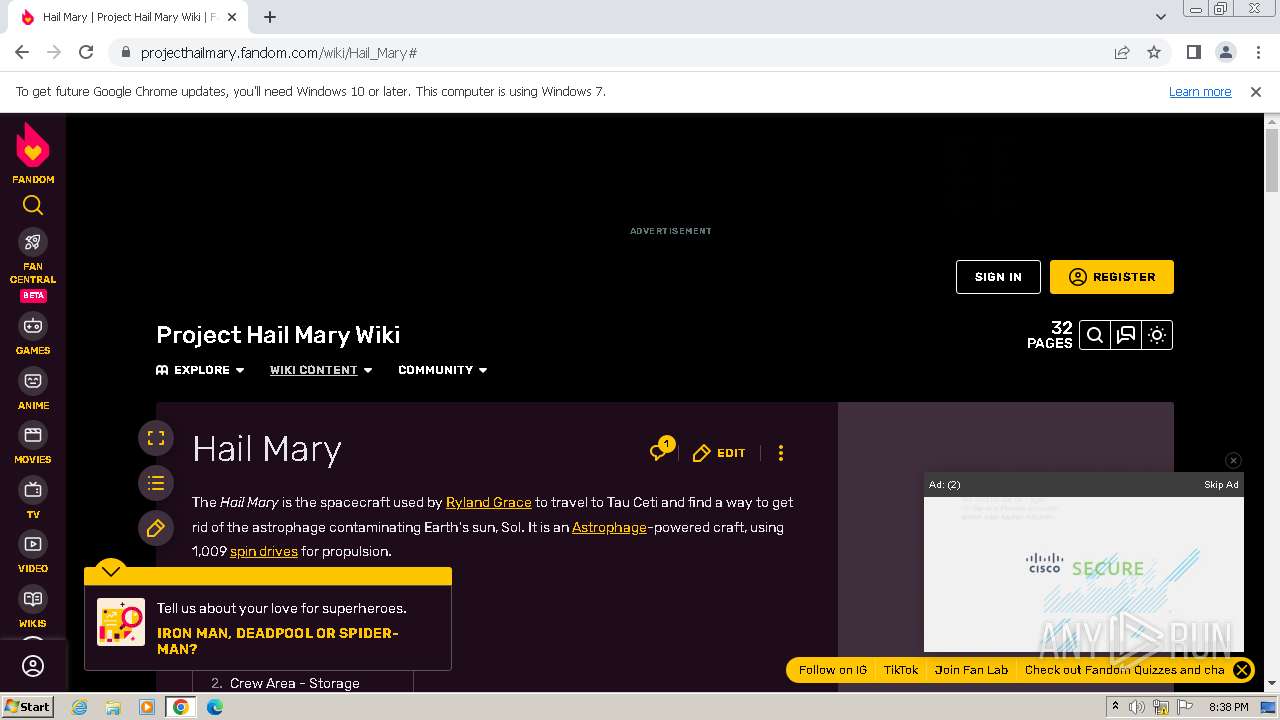The width and height of the screenshot is (1280, 720).
Task: Select the Hail Mary browser tab
Action: tap(126, 17)
